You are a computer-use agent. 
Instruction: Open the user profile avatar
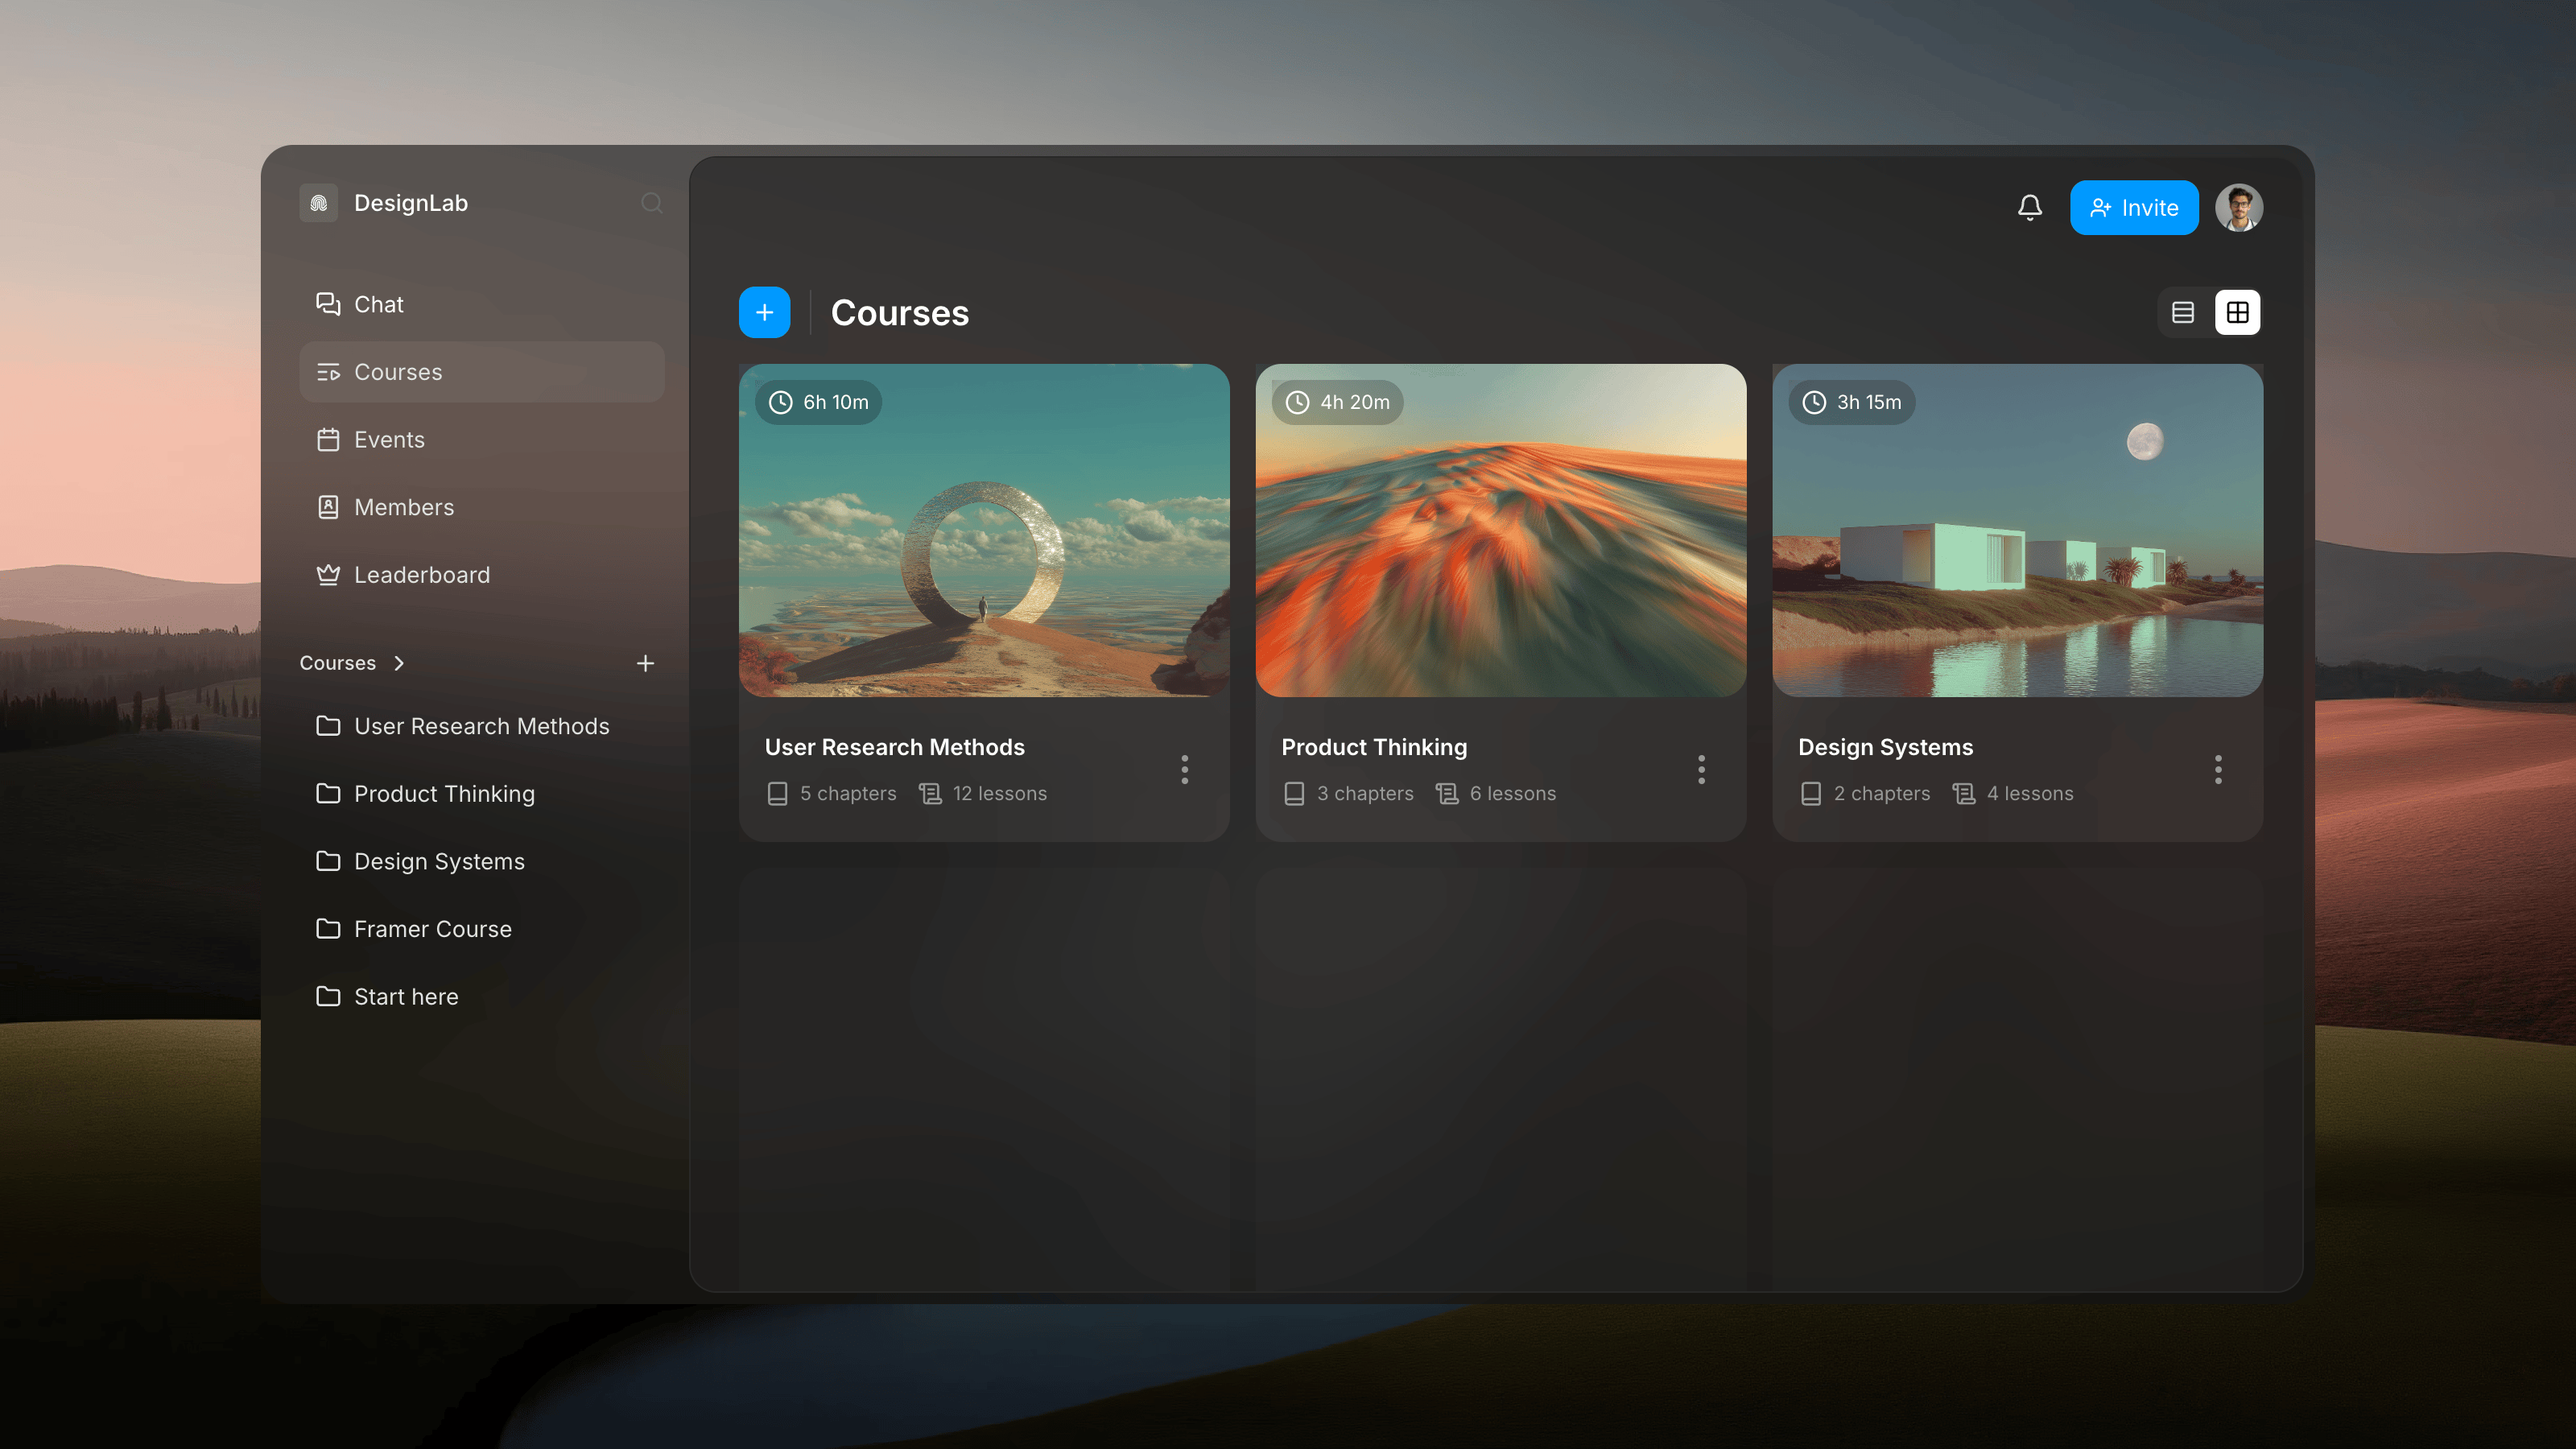point(2238,207)
